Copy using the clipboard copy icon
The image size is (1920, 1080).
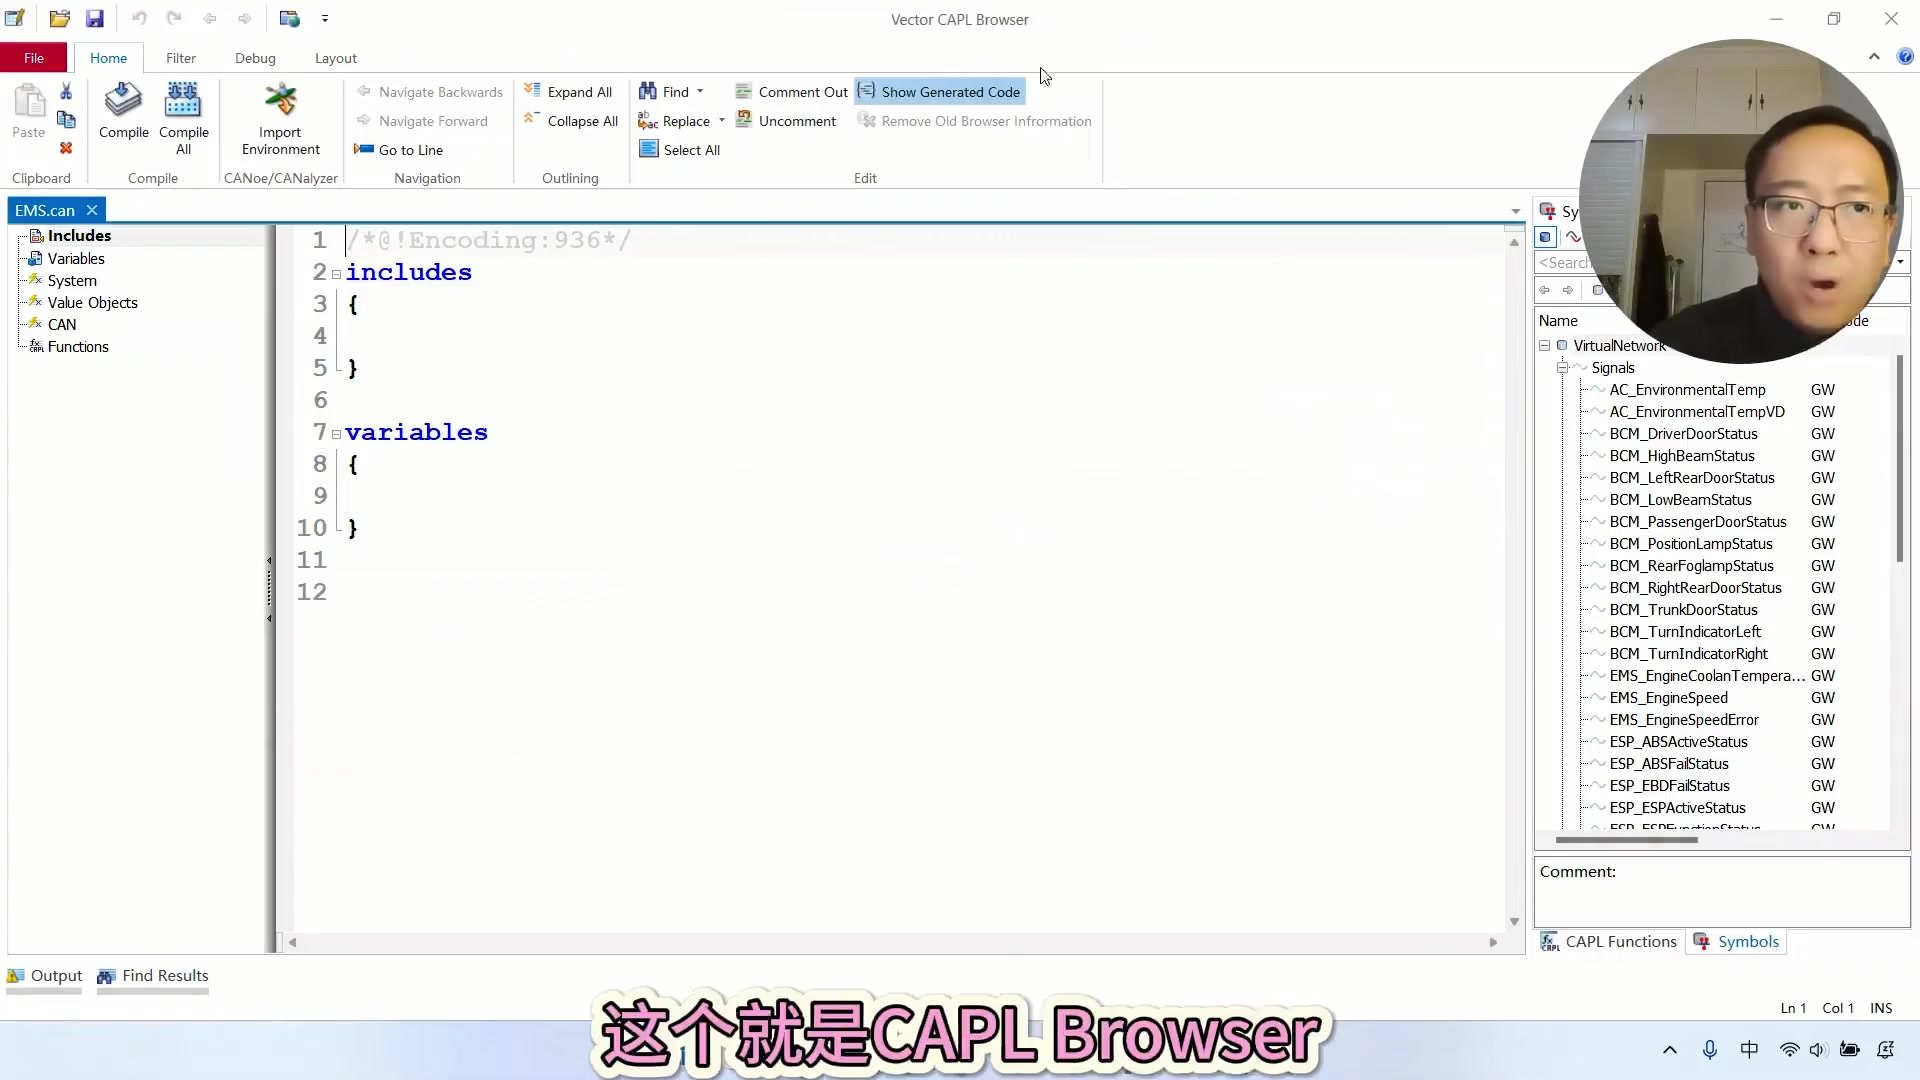tap(66, 120)
